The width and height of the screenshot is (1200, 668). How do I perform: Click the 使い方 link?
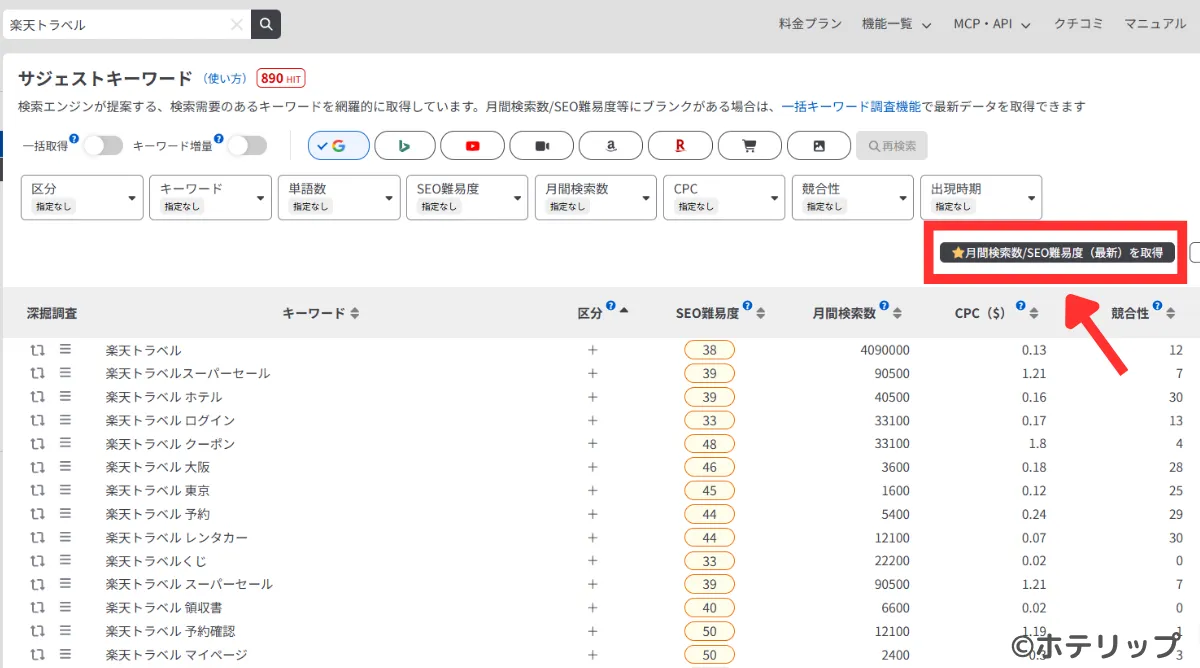coord(226,78)
